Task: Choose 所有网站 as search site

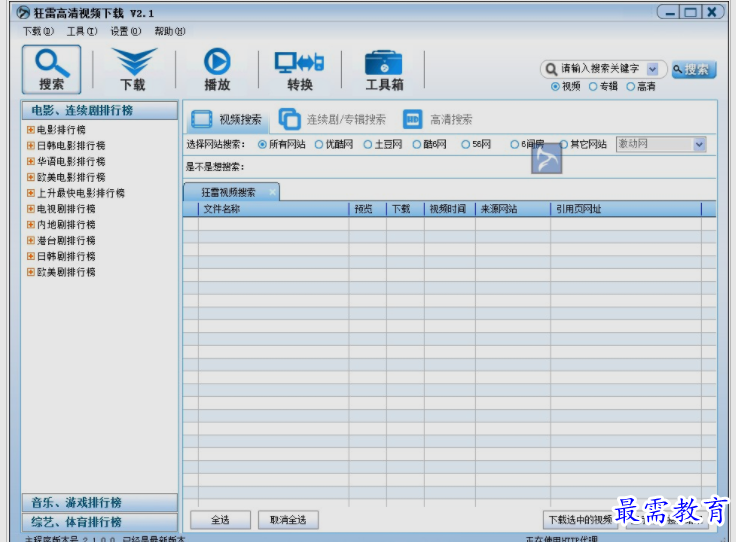Action: pyautogui.click(x=262, y=145)
